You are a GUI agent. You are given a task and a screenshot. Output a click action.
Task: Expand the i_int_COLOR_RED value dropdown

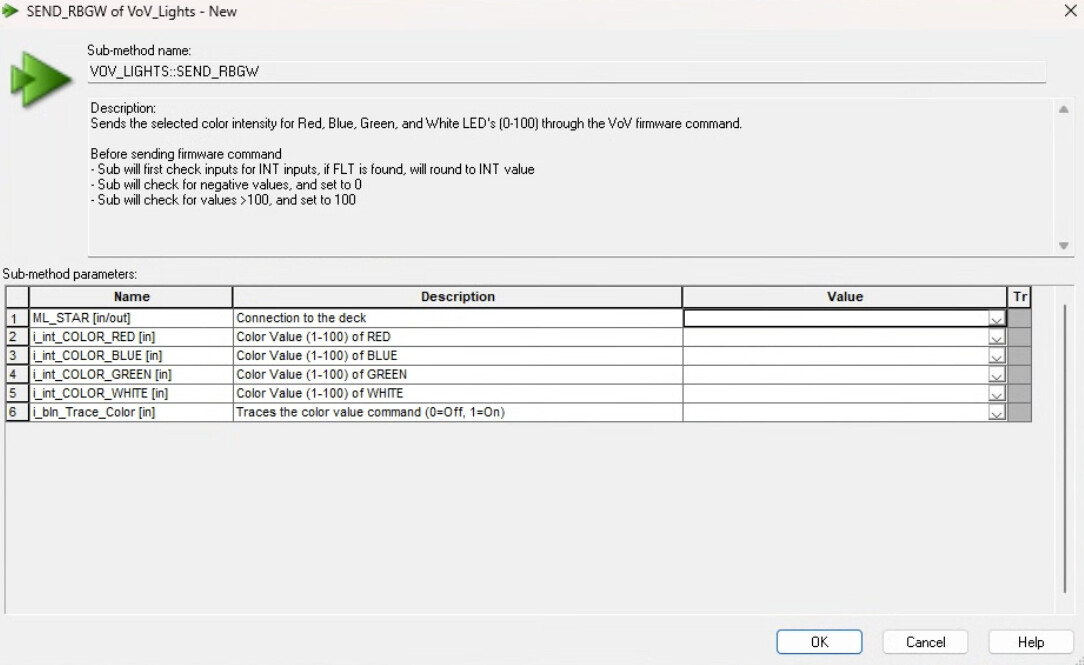pyautogui.click(x=996, y=337)
